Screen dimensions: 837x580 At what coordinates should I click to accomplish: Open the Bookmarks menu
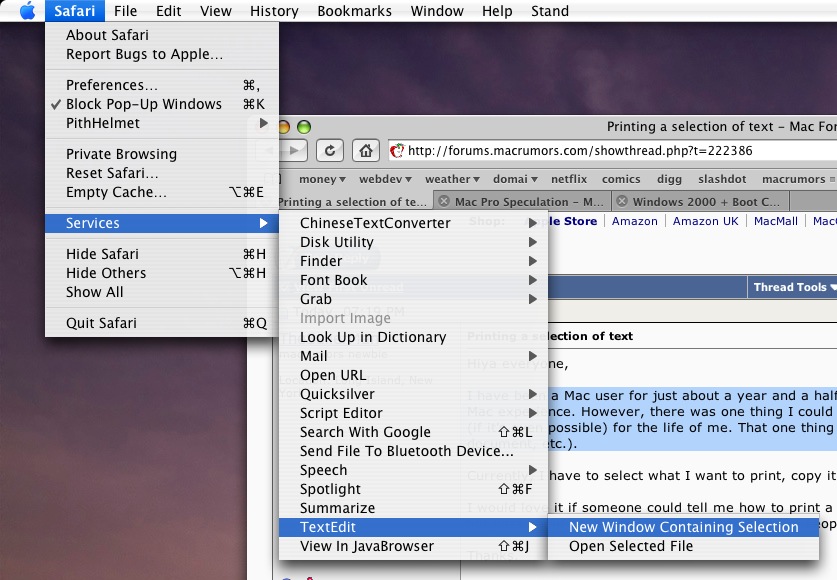point(354,11)
